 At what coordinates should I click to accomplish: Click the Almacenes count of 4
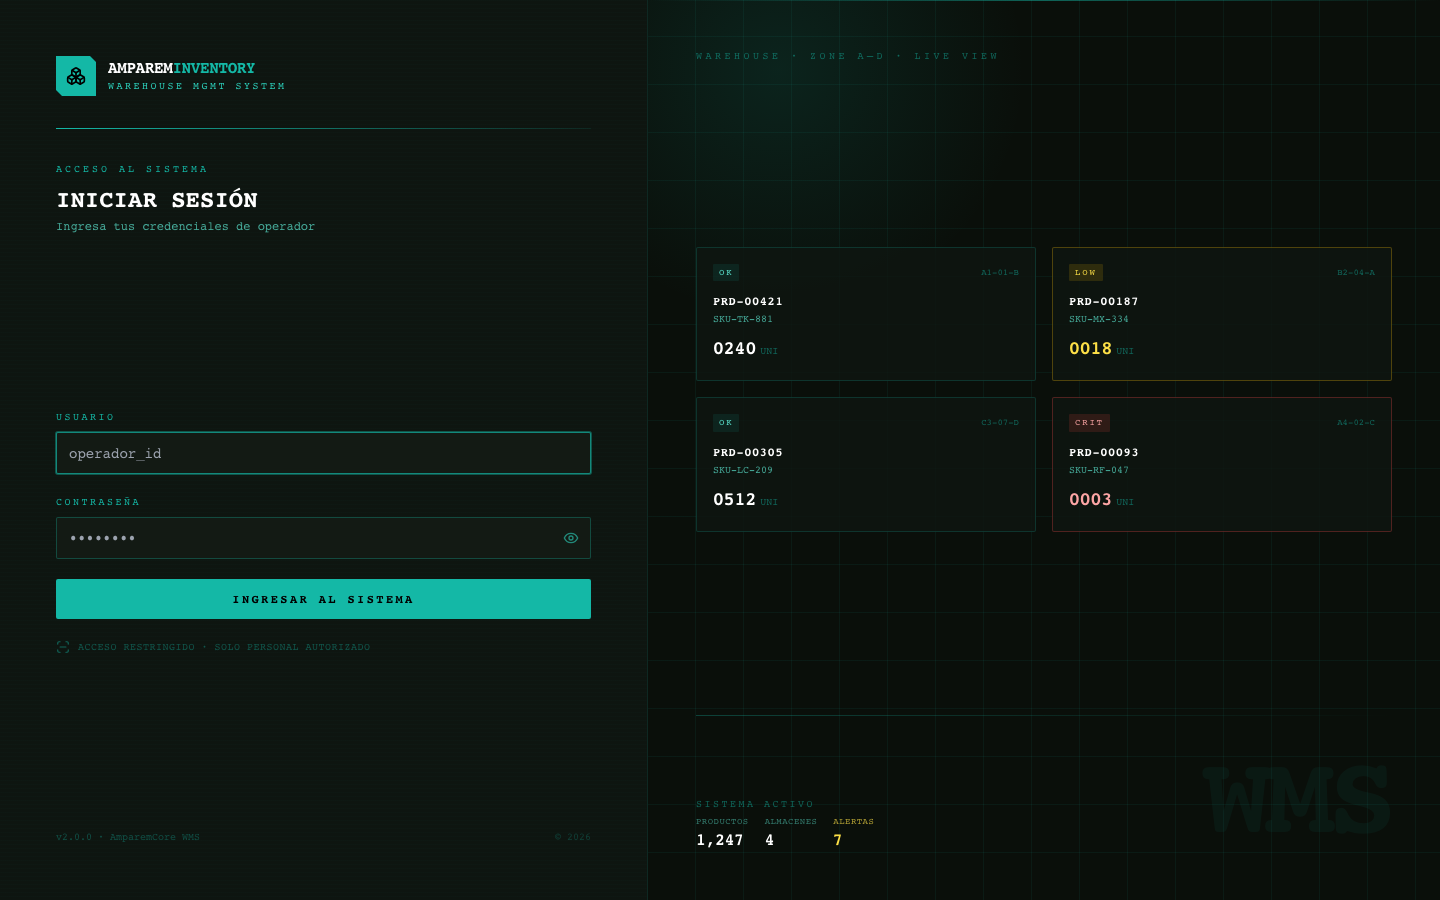[x=770, y=840]
